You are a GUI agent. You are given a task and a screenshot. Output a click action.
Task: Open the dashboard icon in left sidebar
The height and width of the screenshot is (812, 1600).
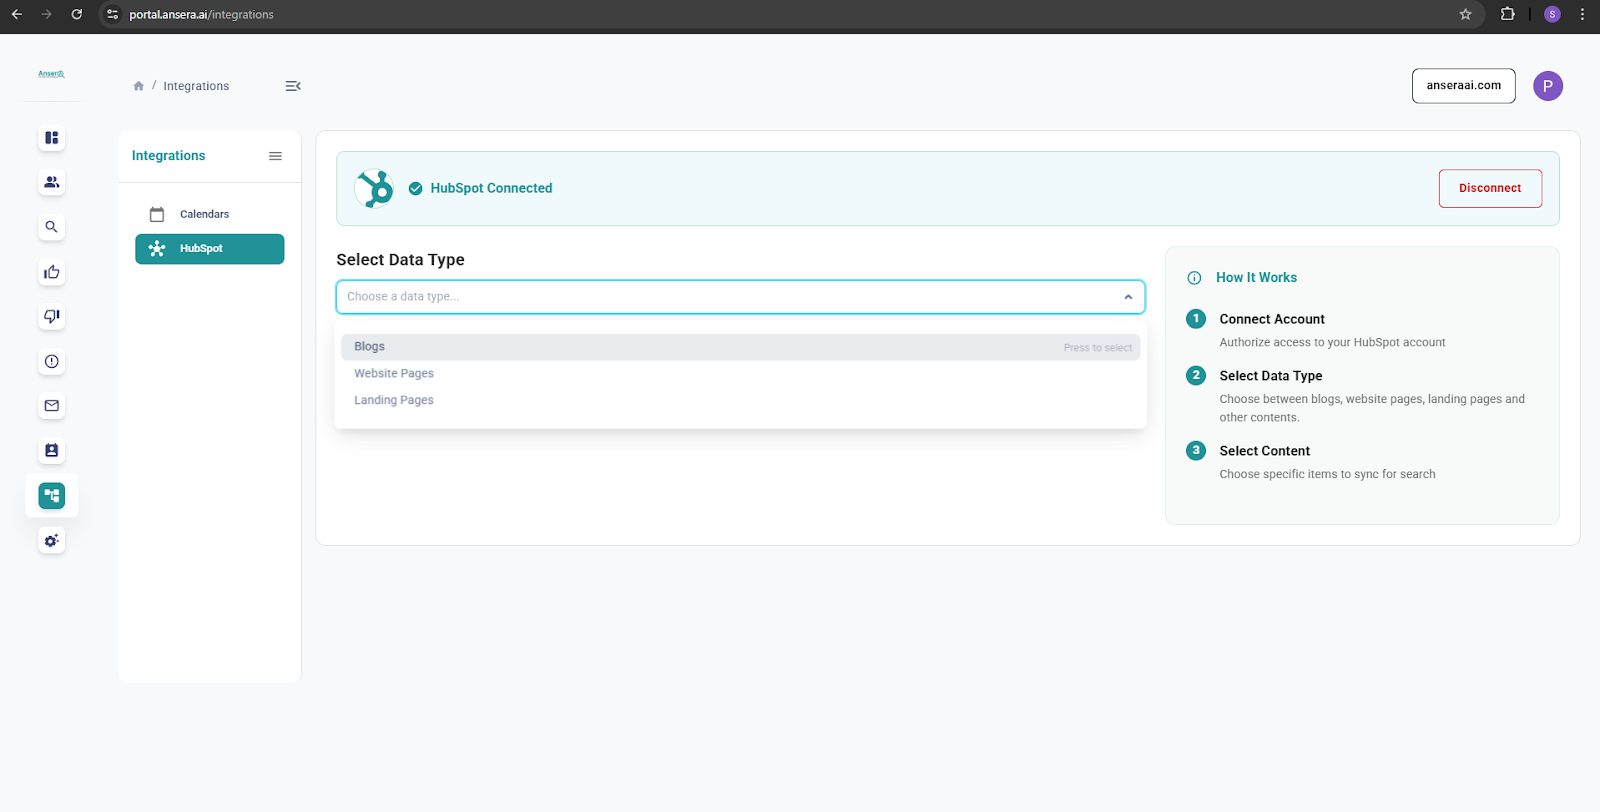[x=52, y=137]
